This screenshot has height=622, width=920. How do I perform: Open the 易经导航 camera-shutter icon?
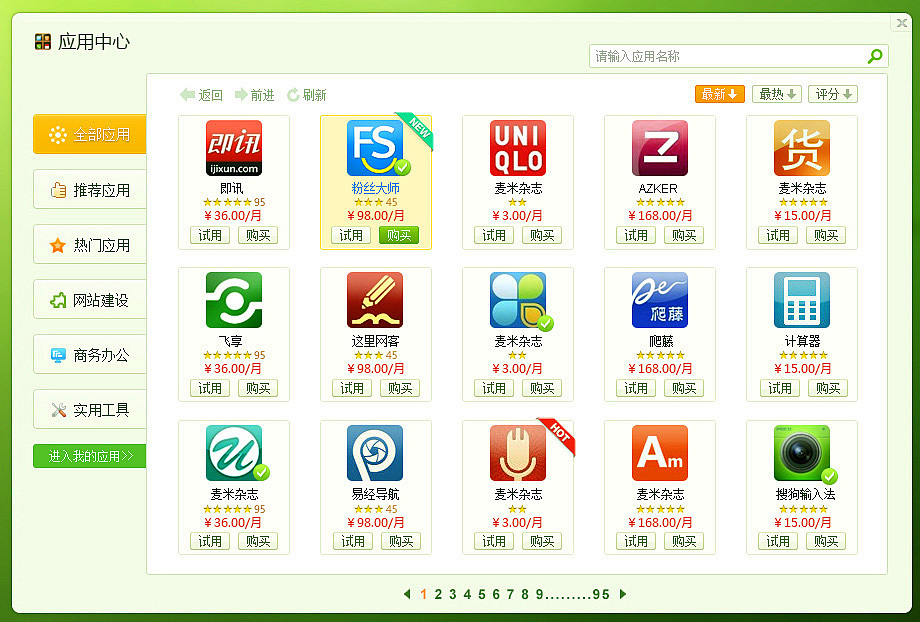pos(376,454)
